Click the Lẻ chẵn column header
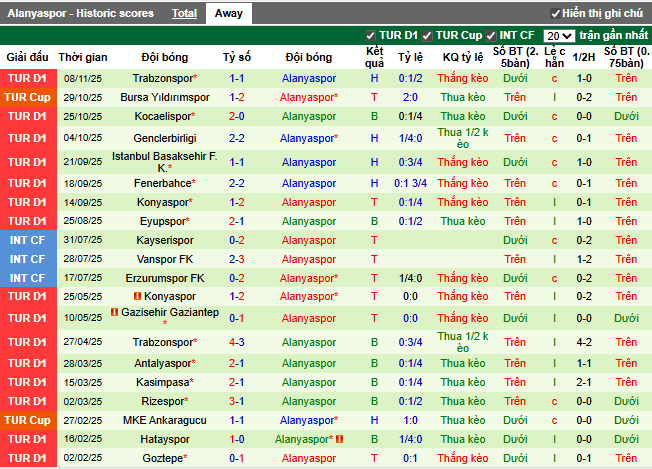The width and height of the screenshot is (652, 469). (x=554, y=57)
